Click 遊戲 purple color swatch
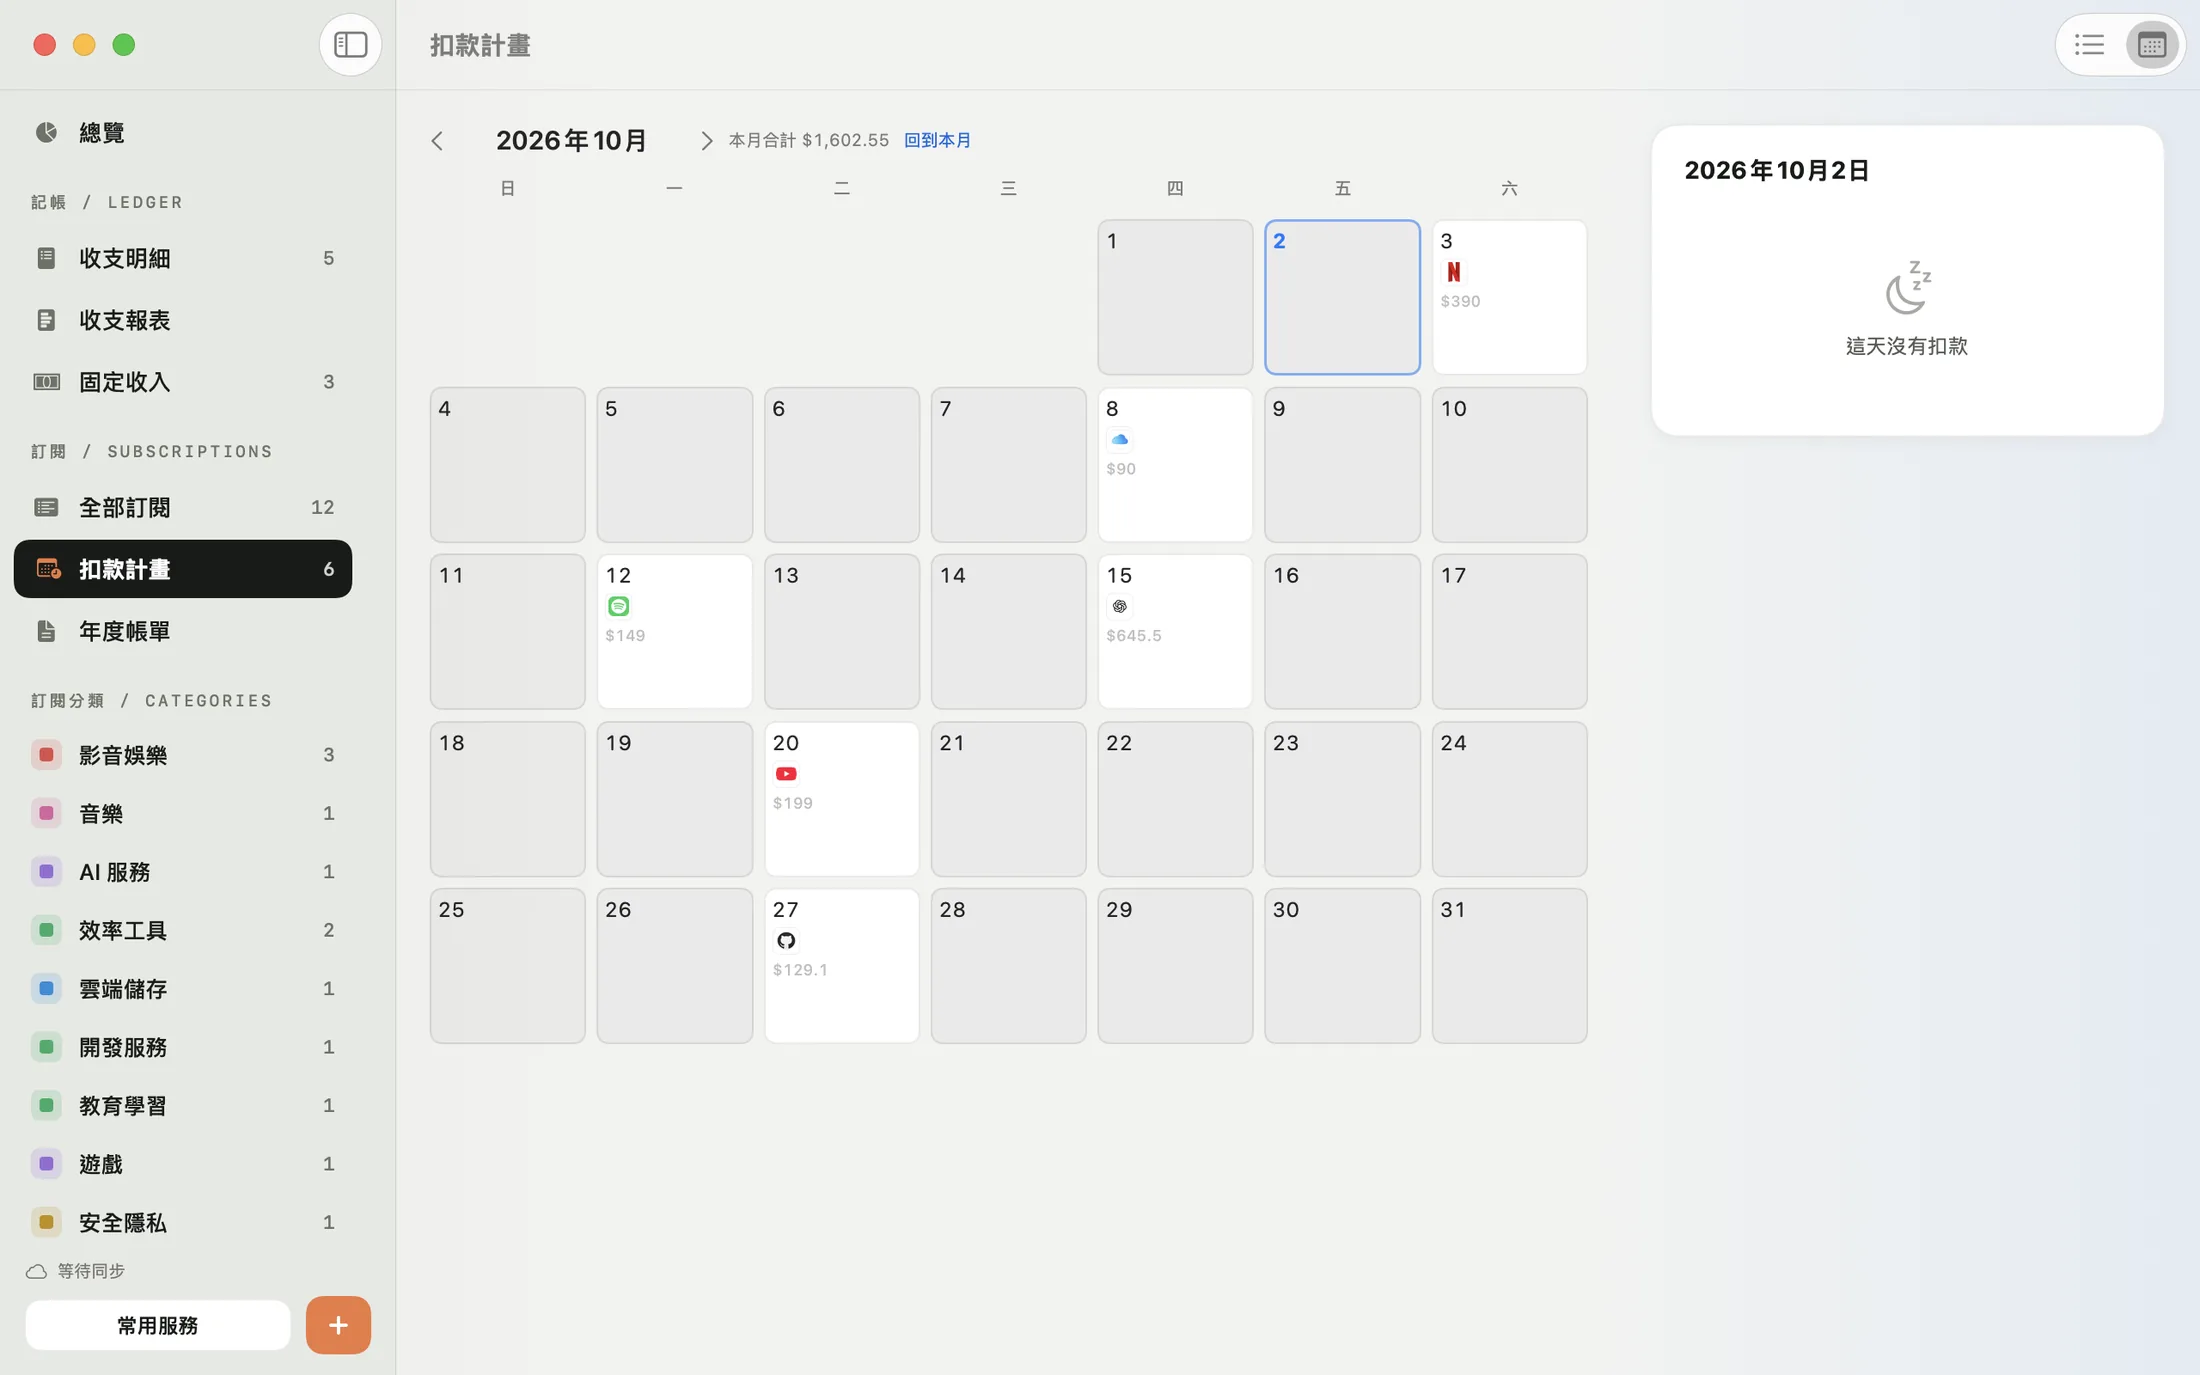2200x1375 pixels. [46, 1164]
